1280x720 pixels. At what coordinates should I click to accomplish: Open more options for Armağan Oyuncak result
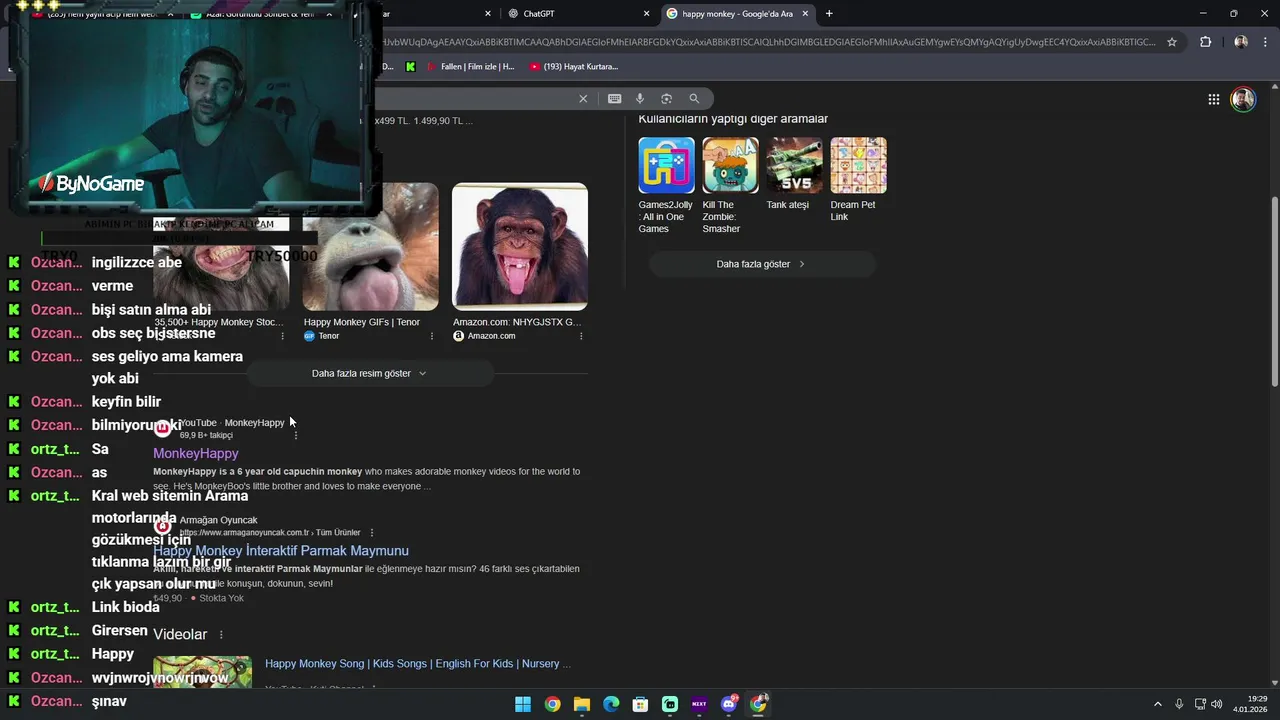372,533
